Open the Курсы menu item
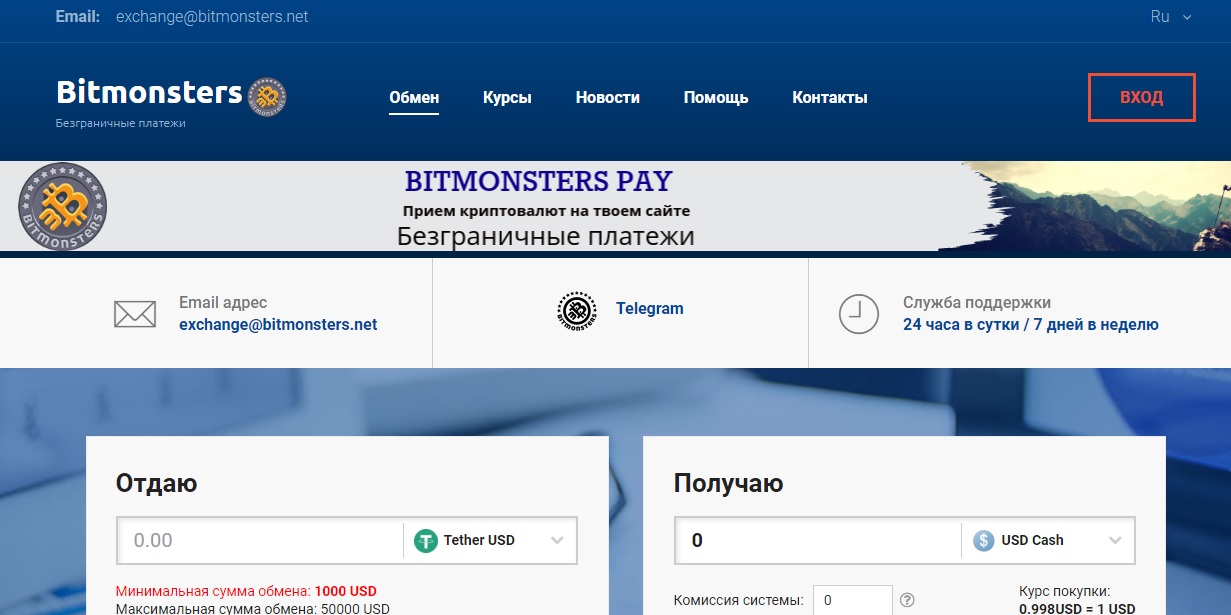Screen dimensions: 1231x615 pos(507,98)
